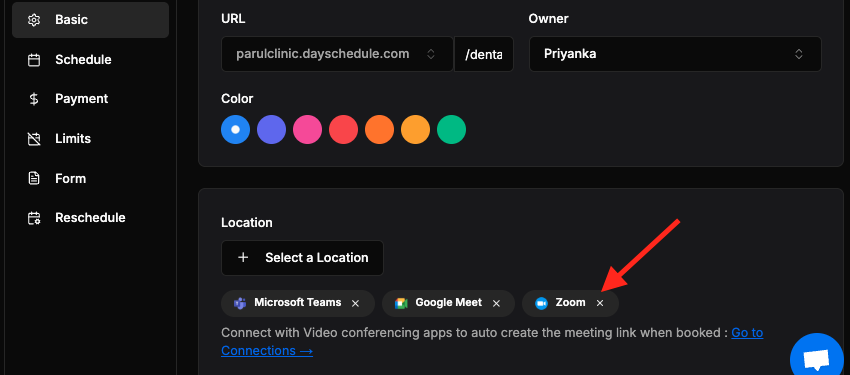Follow the Go to Connections link
This screenshot has height=375, width=850.
pos(492,341)
